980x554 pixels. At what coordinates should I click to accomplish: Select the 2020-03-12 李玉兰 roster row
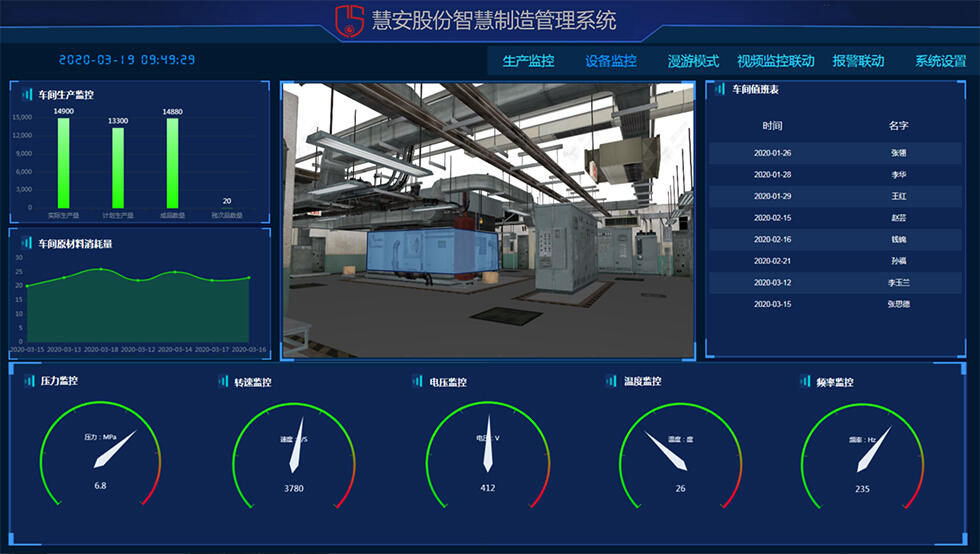[x=835, y=283]
